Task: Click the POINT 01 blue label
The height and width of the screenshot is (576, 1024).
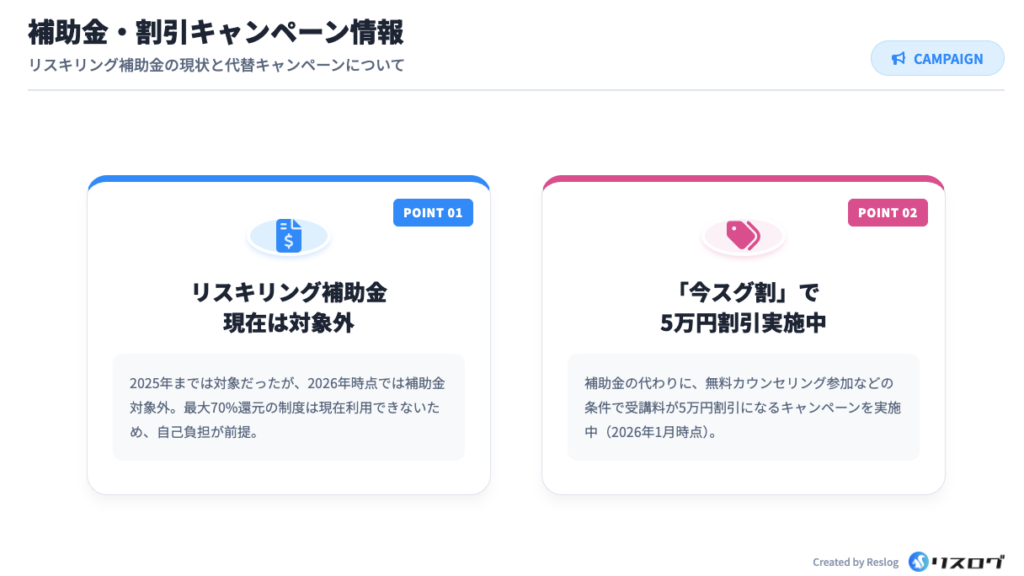Action: click(433, 213)
